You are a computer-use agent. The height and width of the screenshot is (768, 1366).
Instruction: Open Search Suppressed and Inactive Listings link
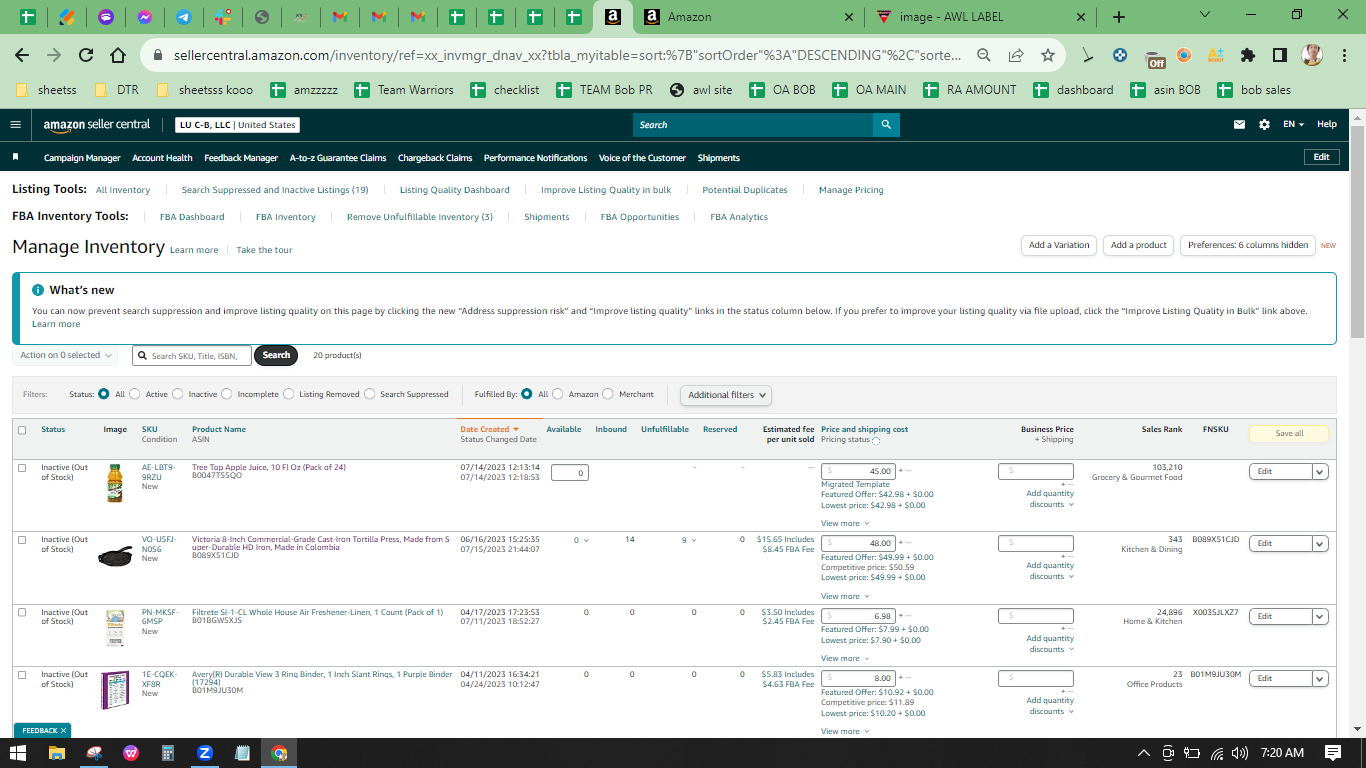point(275,190)
